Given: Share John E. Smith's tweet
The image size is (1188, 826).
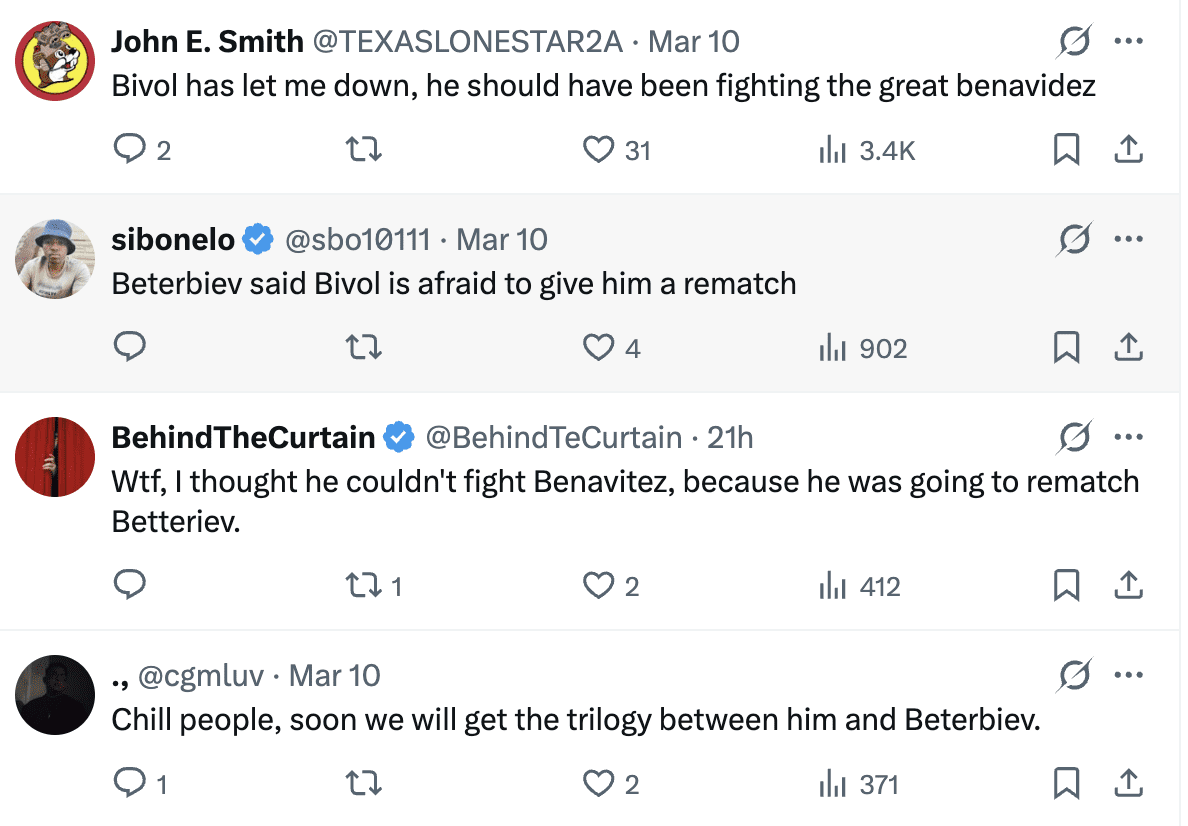Looking at the screenshot, I should (1127, 150).
